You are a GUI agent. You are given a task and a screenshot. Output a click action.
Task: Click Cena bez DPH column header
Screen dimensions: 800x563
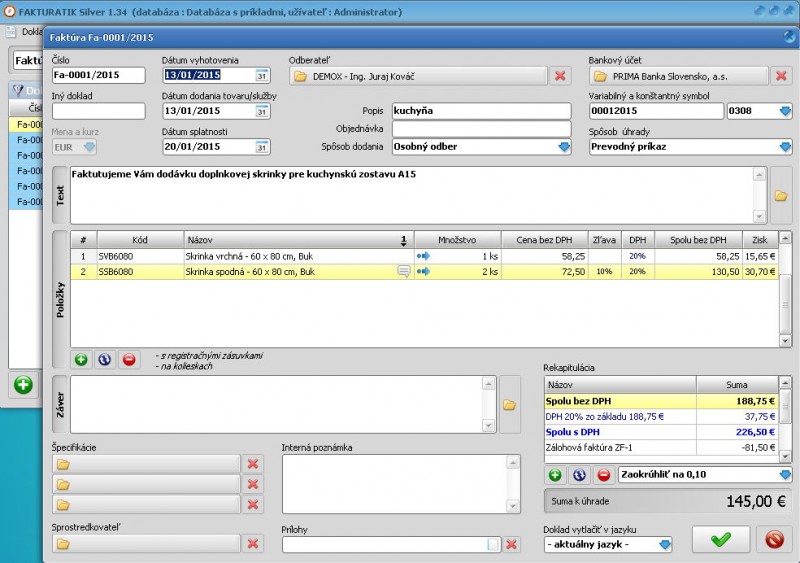(x=545, y=240)
